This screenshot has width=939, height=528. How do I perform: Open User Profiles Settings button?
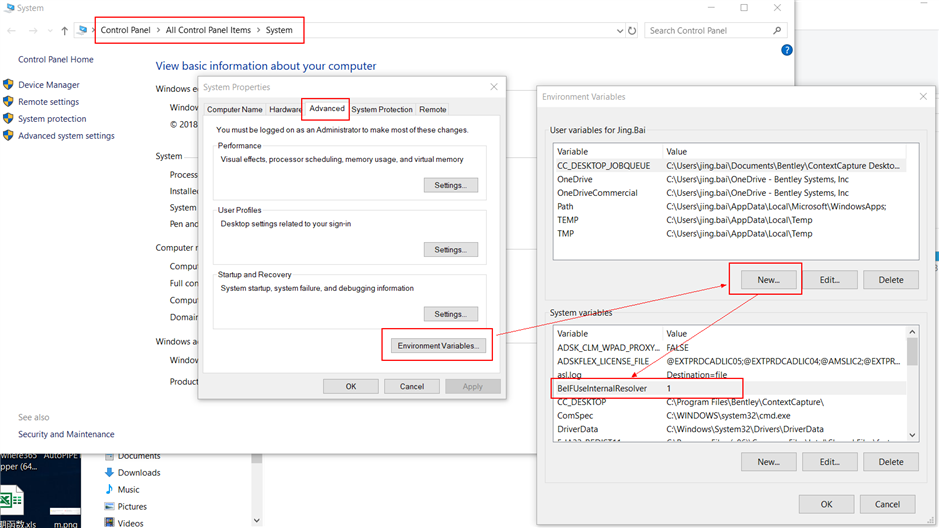(451, 250)
